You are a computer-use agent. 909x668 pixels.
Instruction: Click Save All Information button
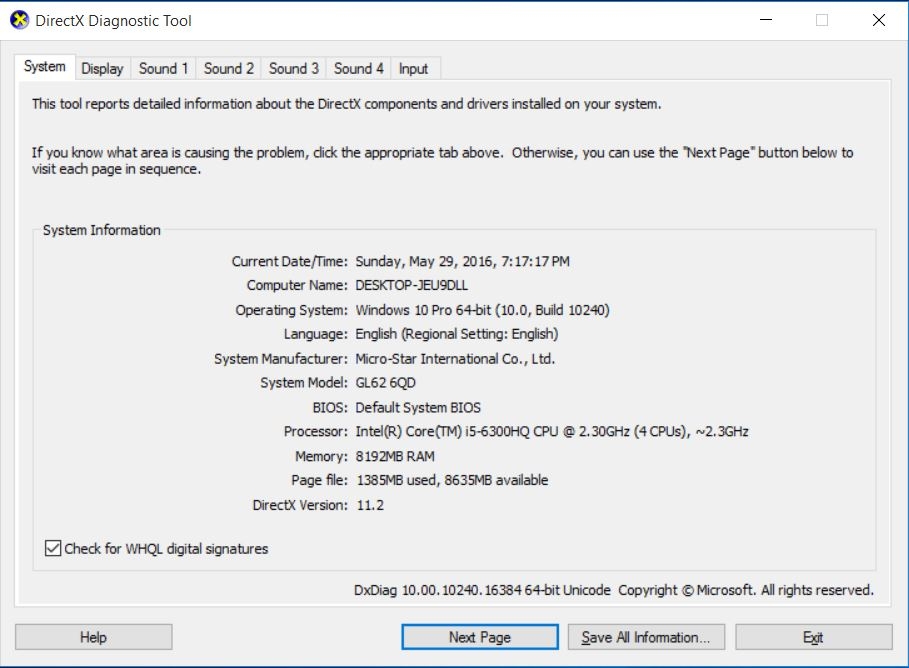click(646, 637)
